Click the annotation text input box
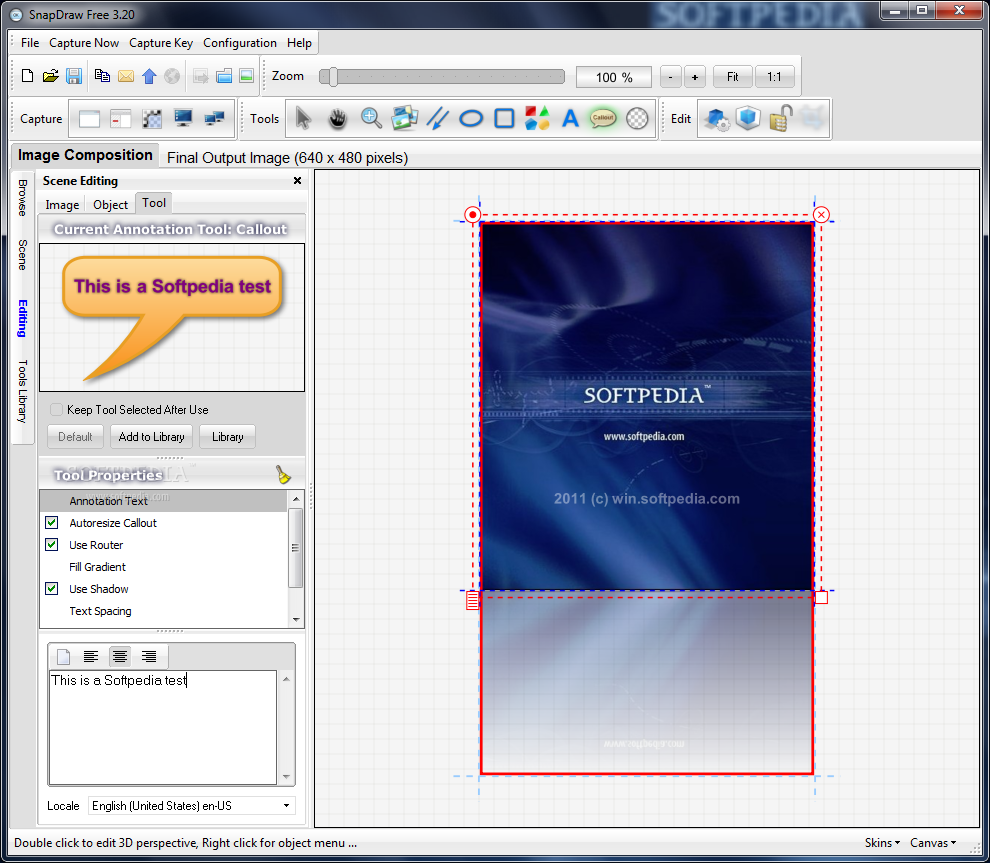The width and height of the screenshot is (990, 863). click(163, 727)
